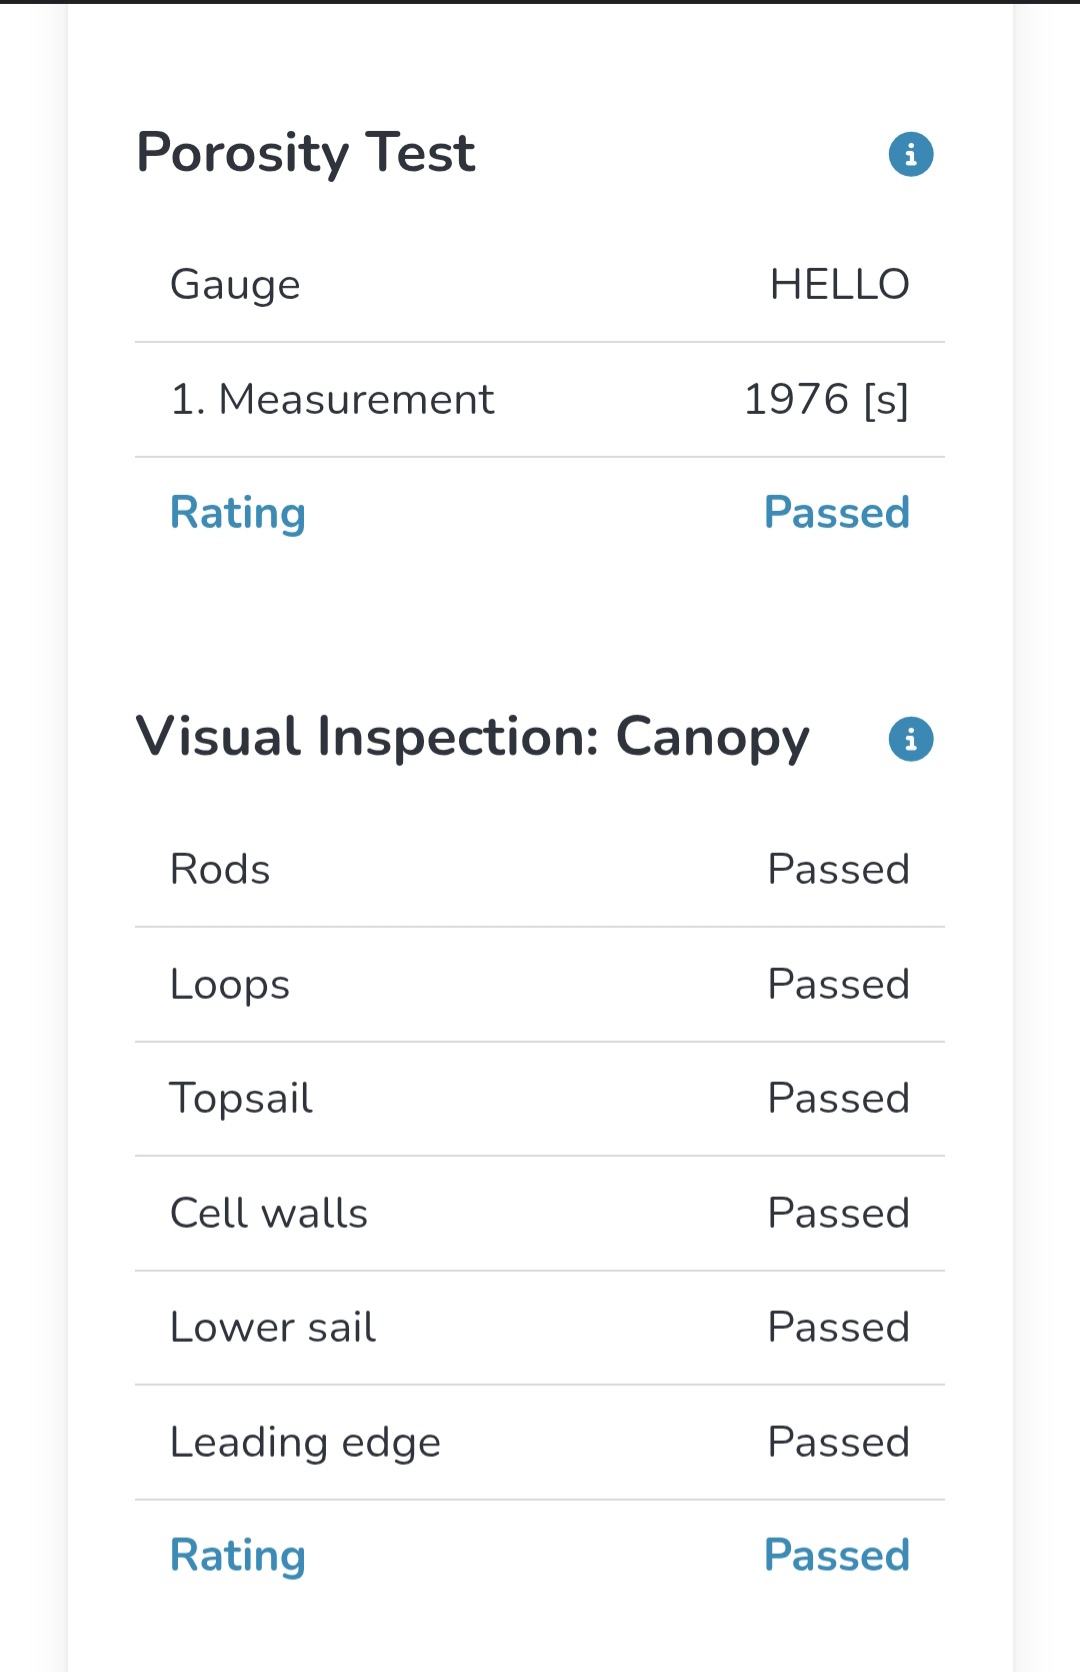Open the Visual Inspection: Canopy info icon
The width and height of the screenshot is (1080, 1672).
tap(910, 739)
